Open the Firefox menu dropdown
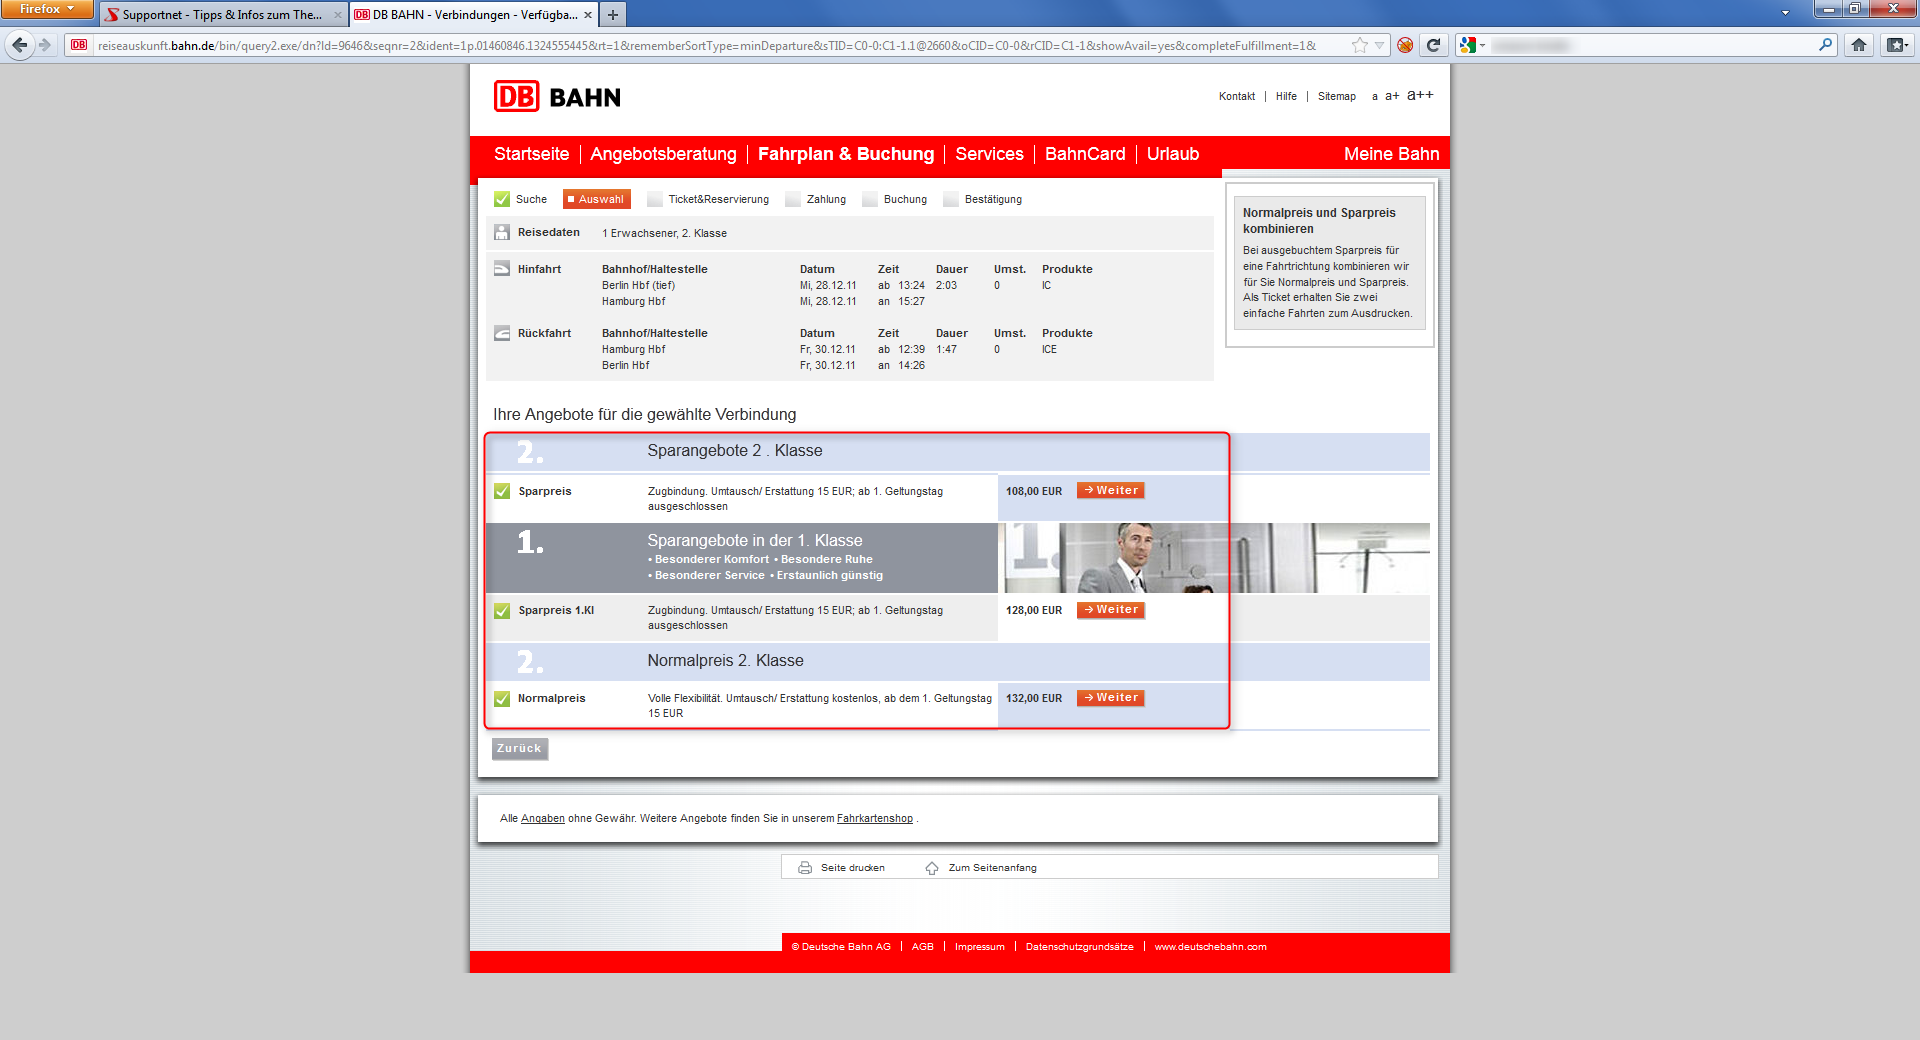The height and width of the screenshot is (1040, 1920). tap(46, 9)
